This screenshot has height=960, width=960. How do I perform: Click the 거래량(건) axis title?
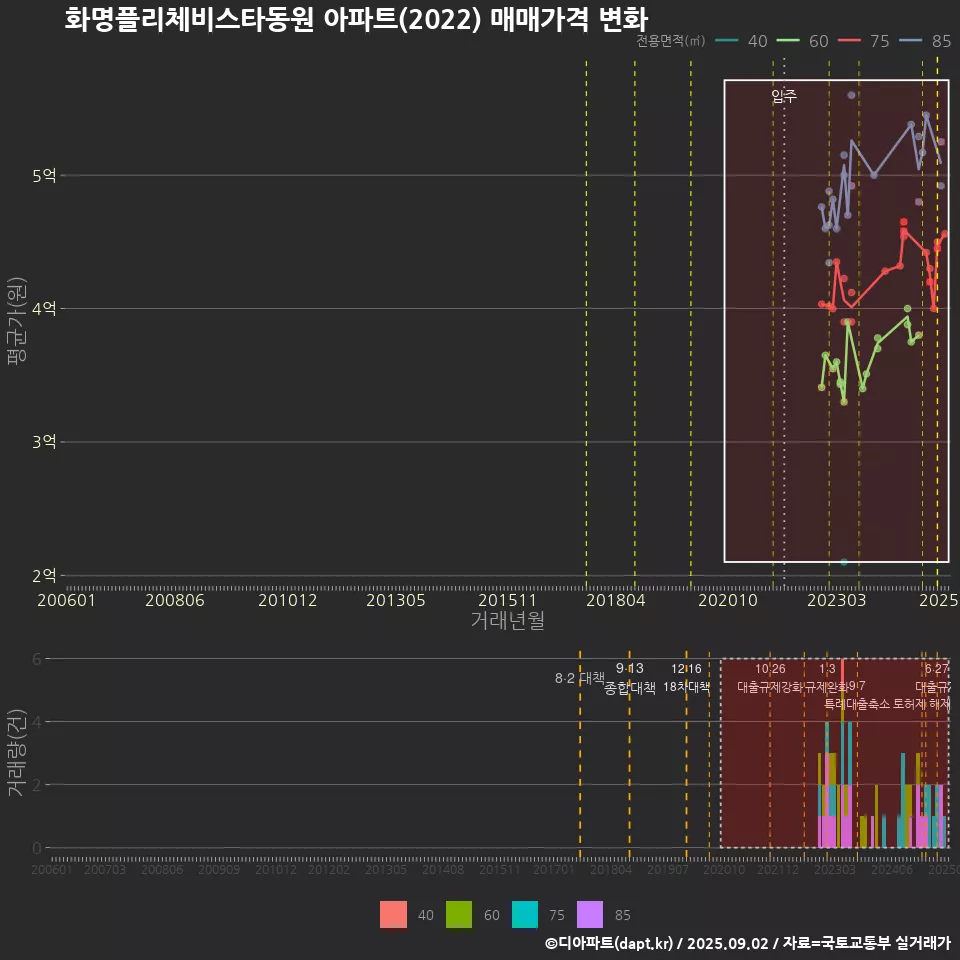click(x=17, y=752)
